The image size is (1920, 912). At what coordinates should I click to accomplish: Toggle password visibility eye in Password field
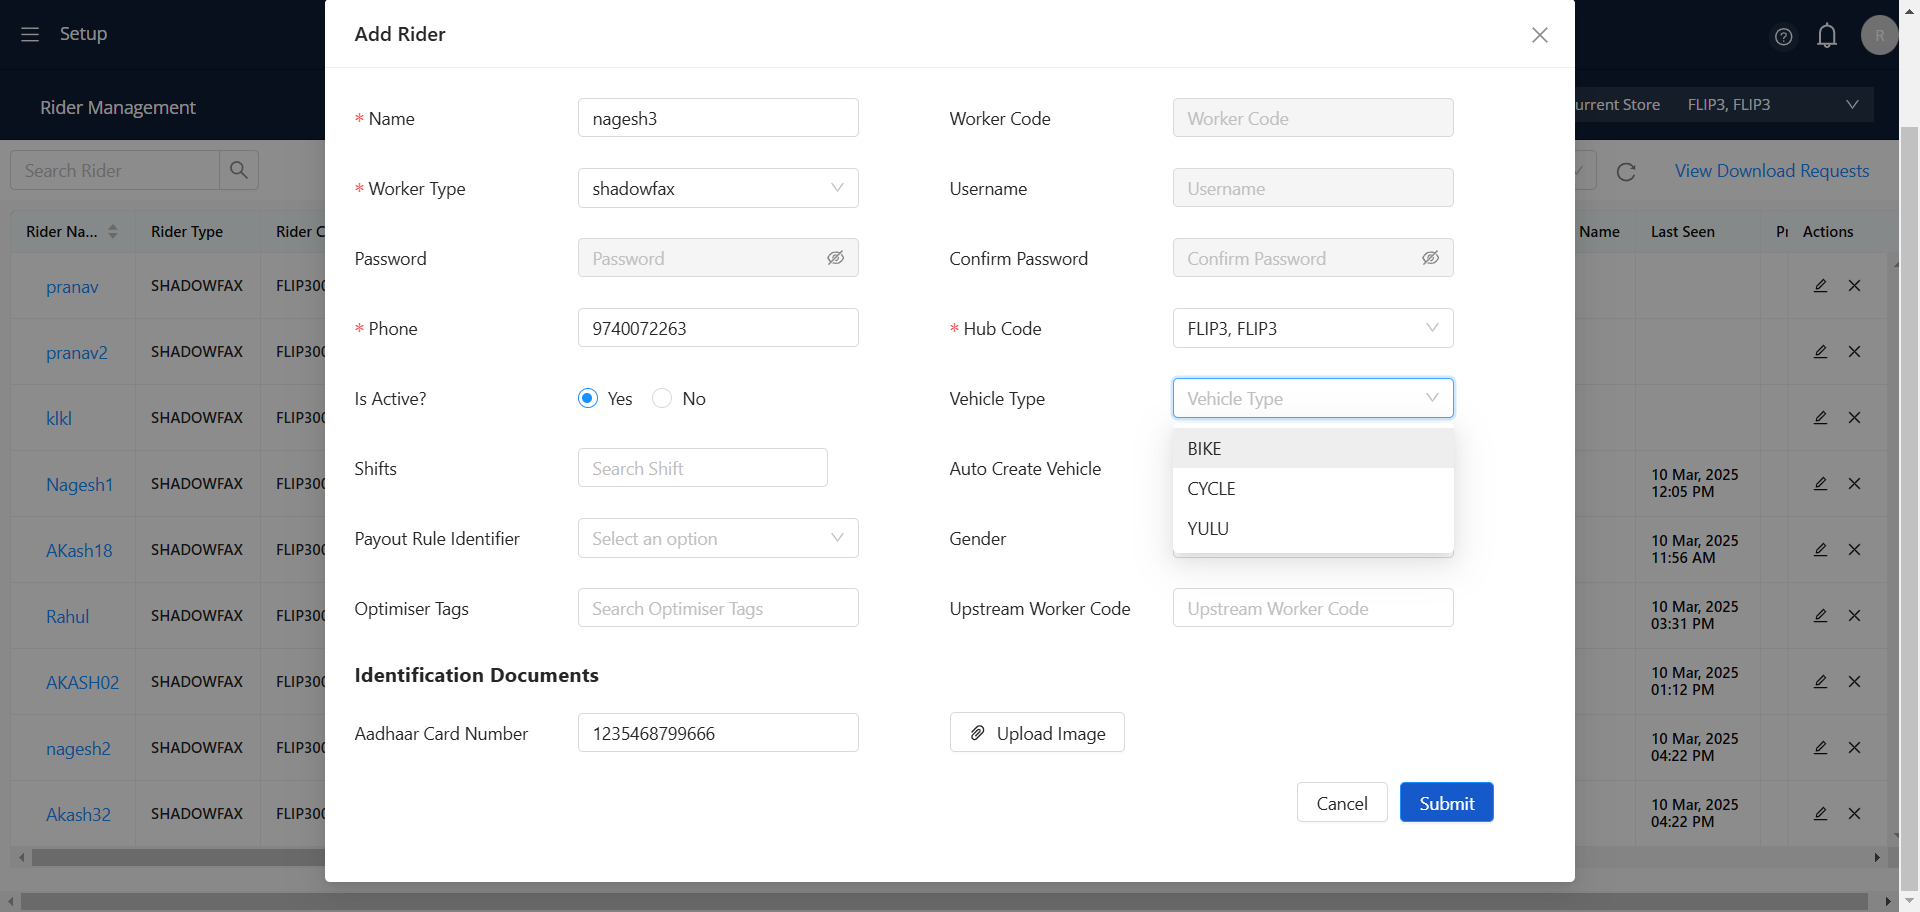pyautogui.click(x=835, y=258)
